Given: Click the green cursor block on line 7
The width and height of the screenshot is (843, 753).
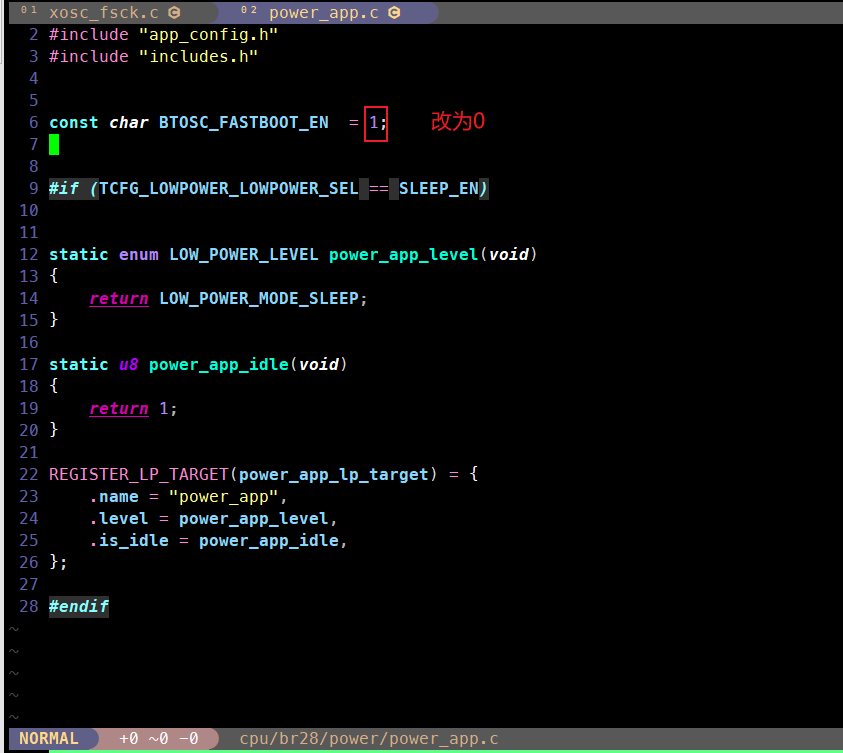Looking at the screenshot, I should coord(54,145).
